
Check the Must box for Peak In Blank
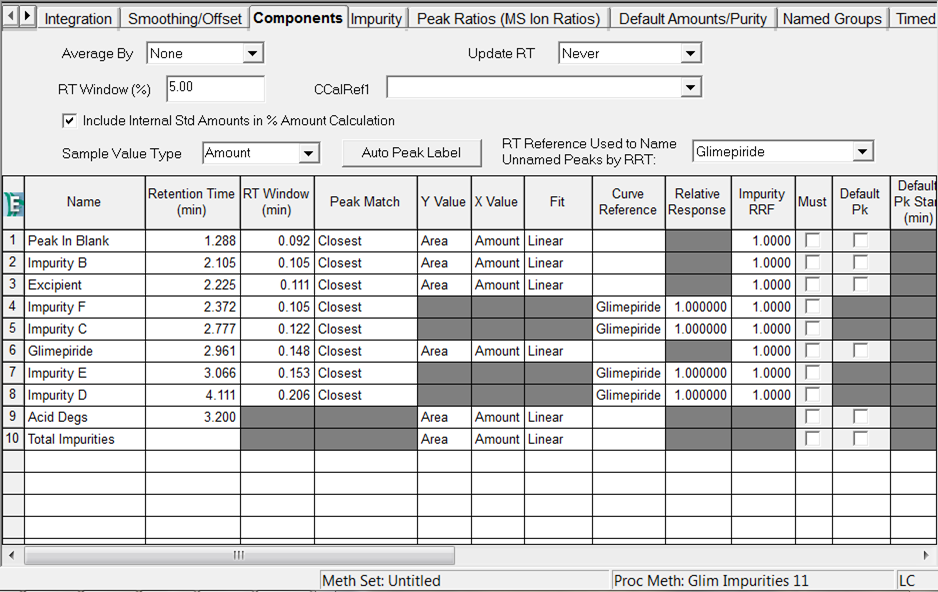812,240
